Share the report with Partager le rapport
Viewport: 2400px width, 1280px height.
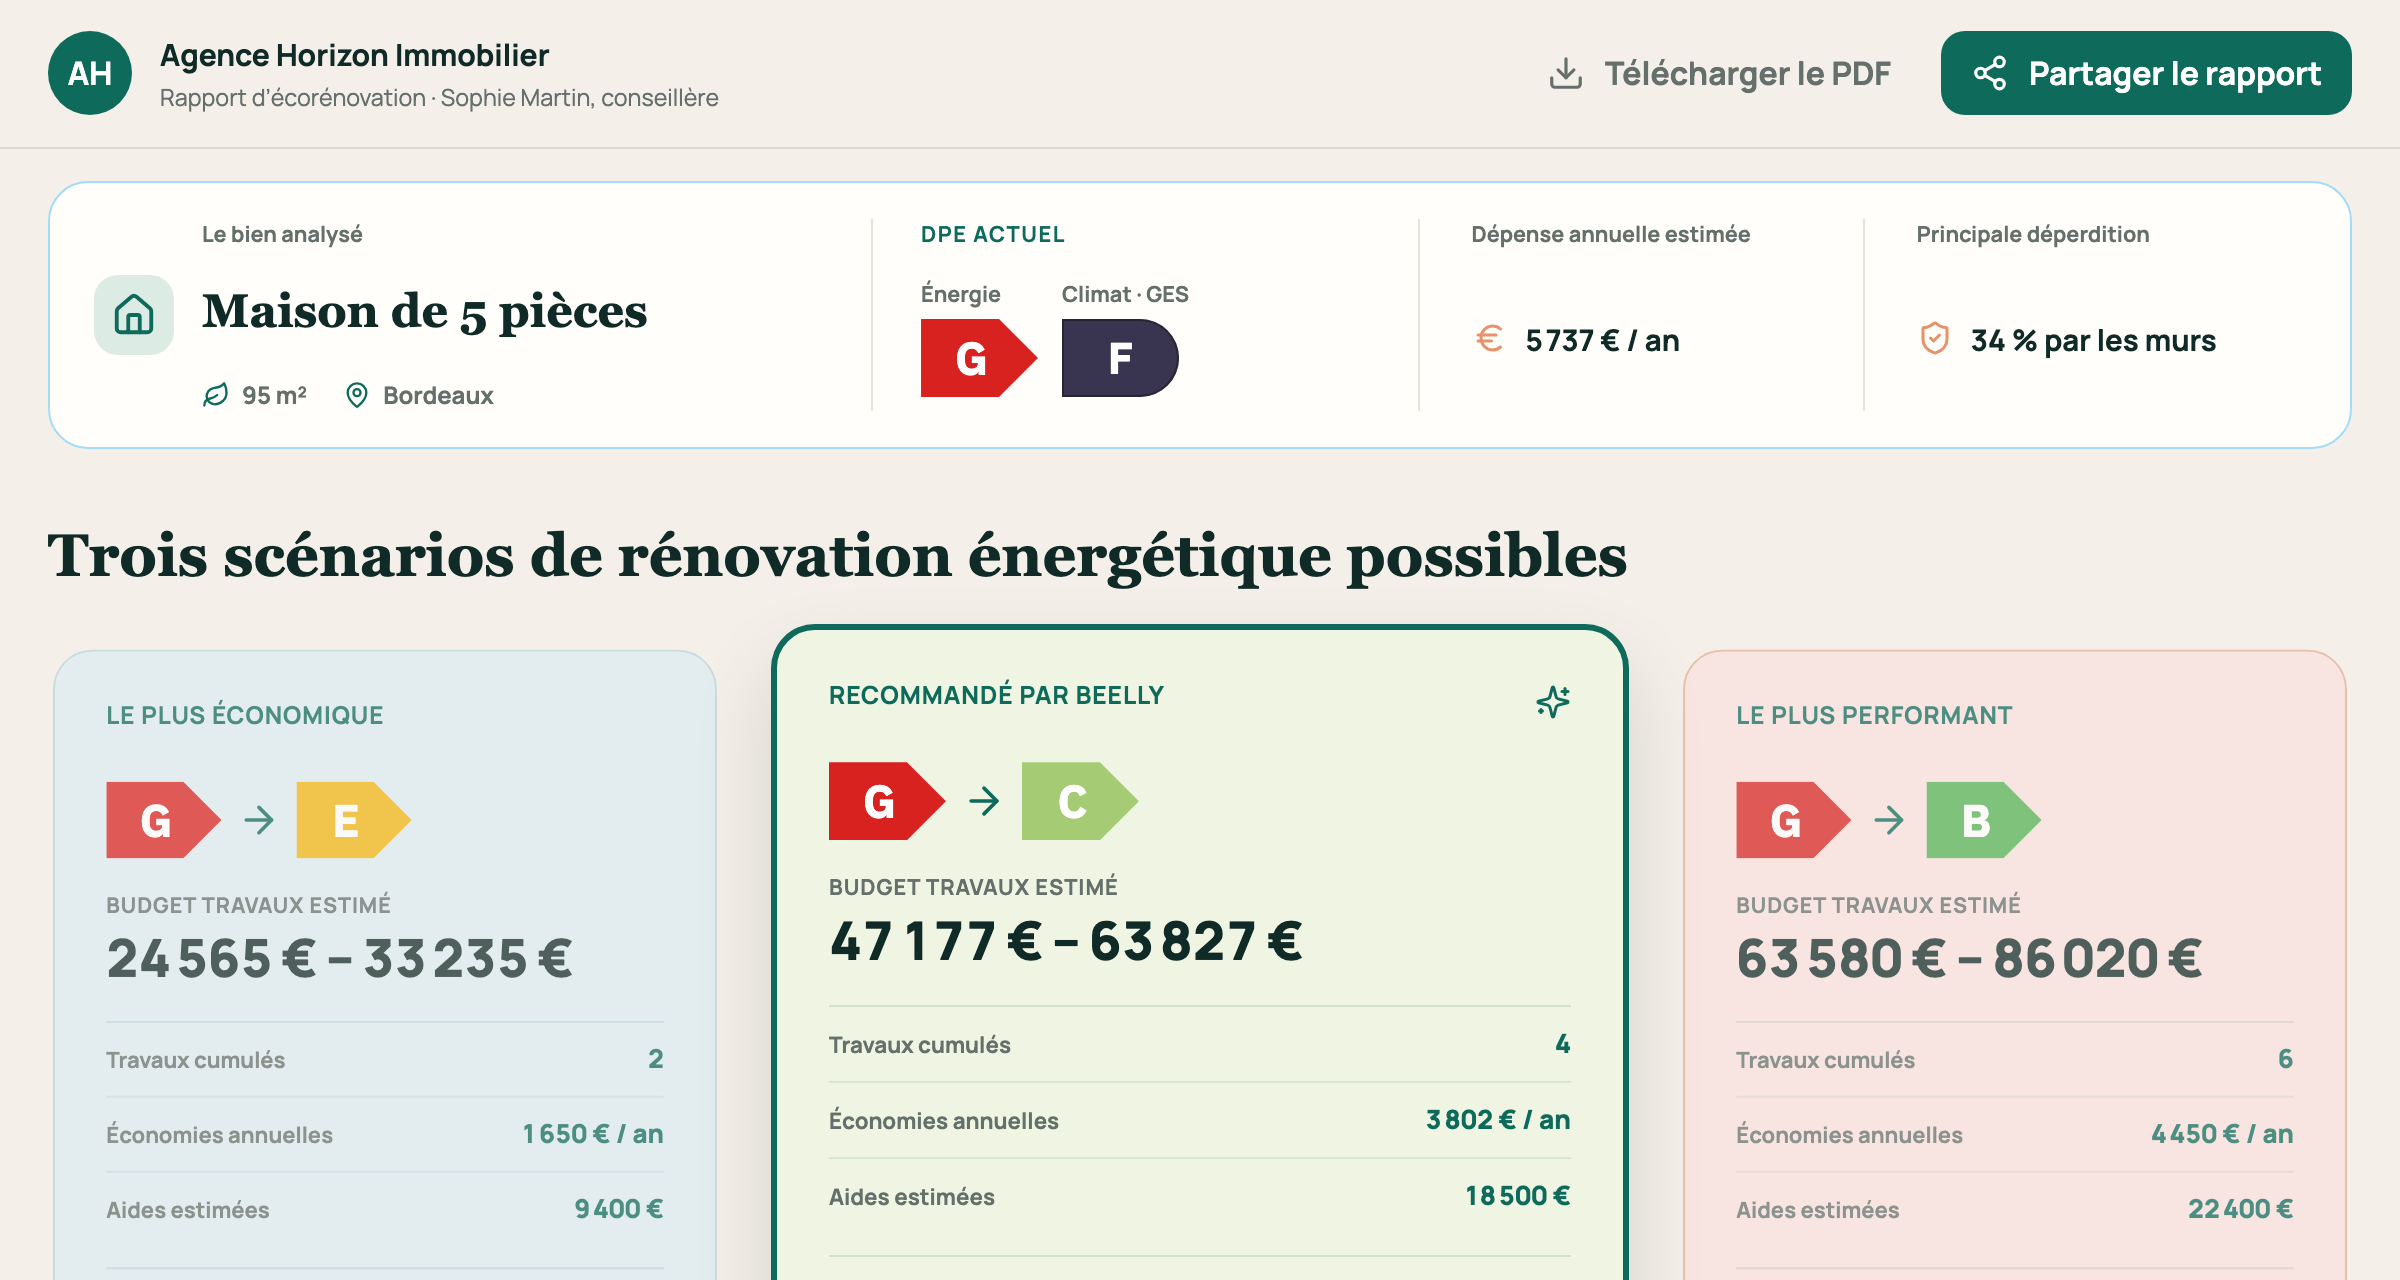coord(2146,73)
